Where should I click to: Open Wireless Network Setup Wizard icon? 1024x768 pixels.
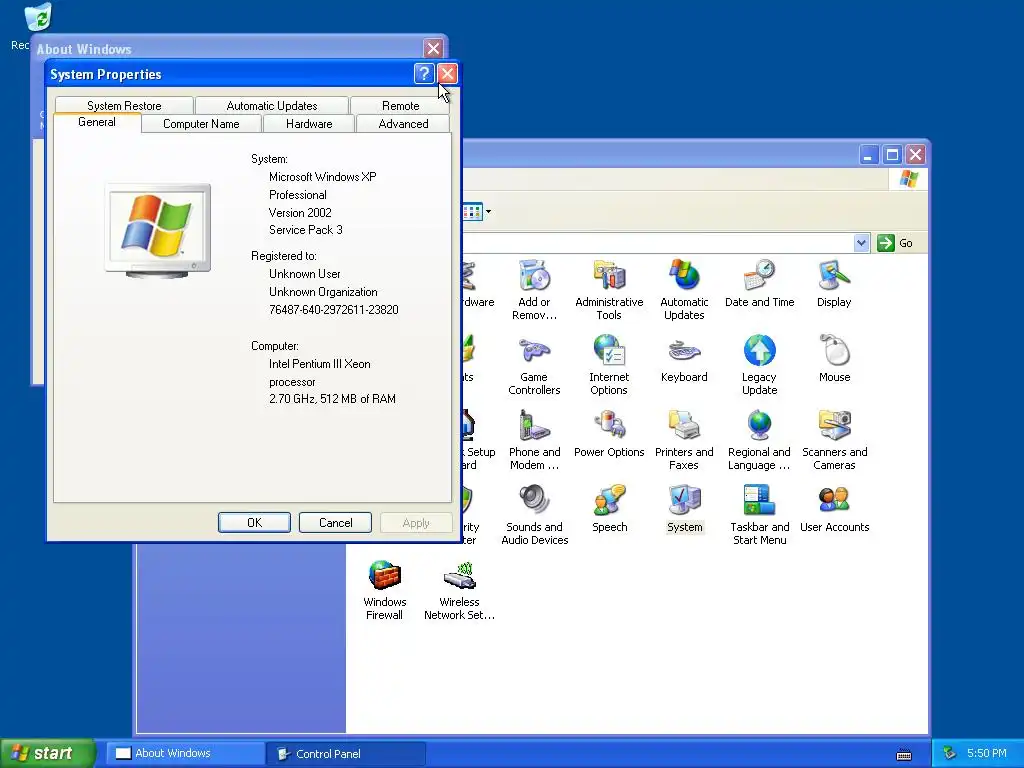(x=459, y=590)
